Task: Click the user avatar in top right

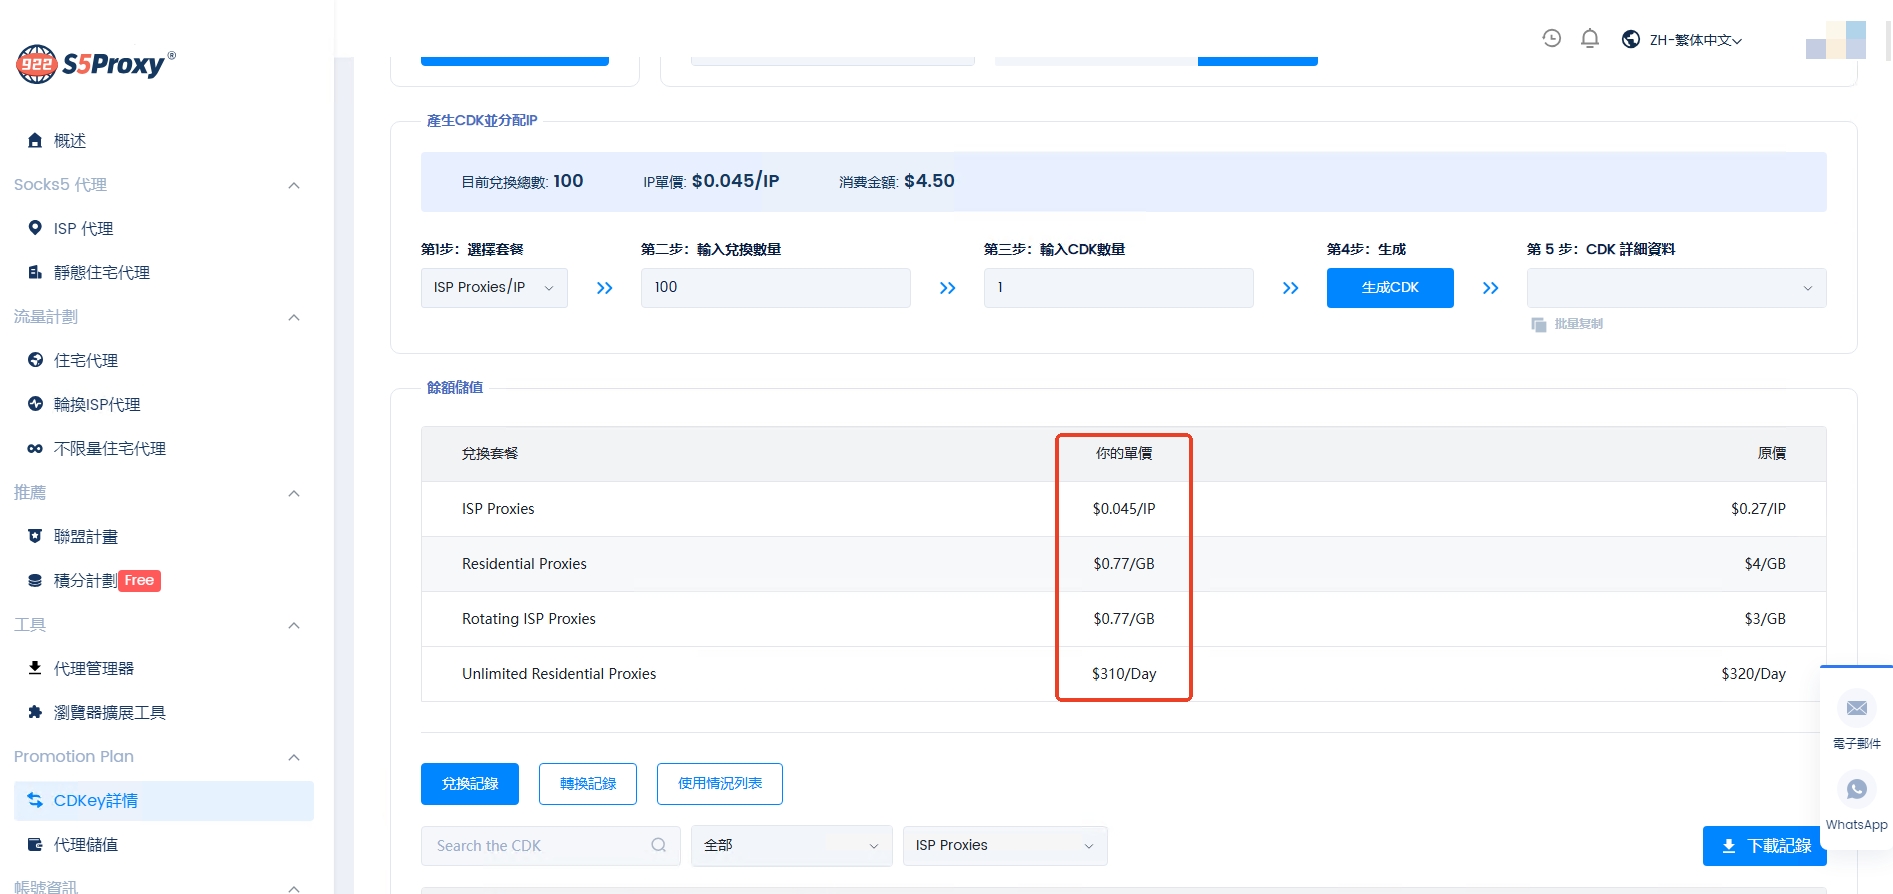Action: click(1835, 40)
